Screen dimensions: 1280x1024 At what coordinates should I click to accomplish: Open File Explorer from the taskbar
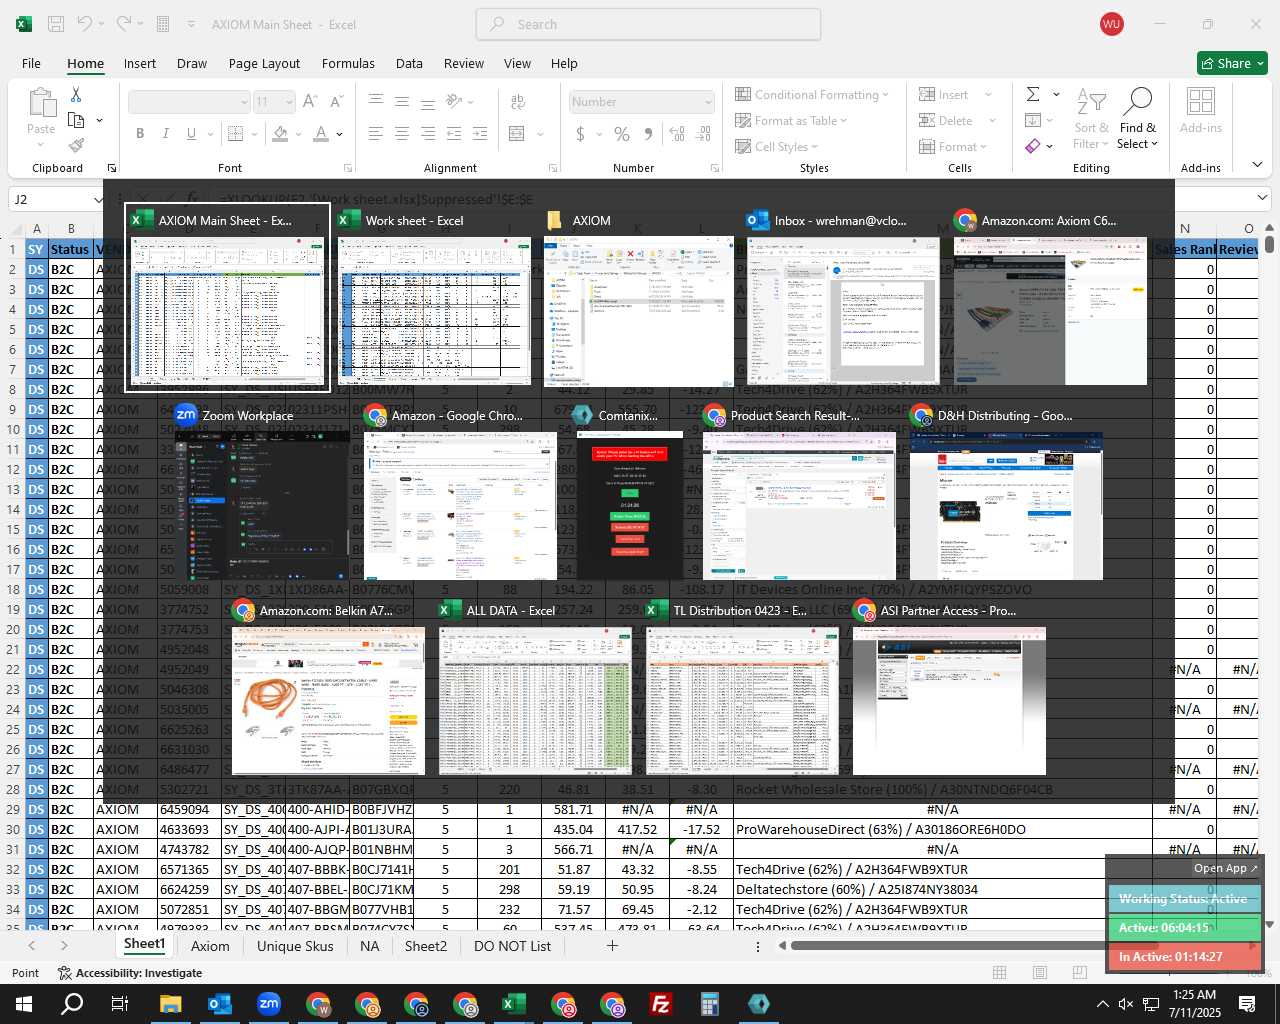click(171, 1004)
